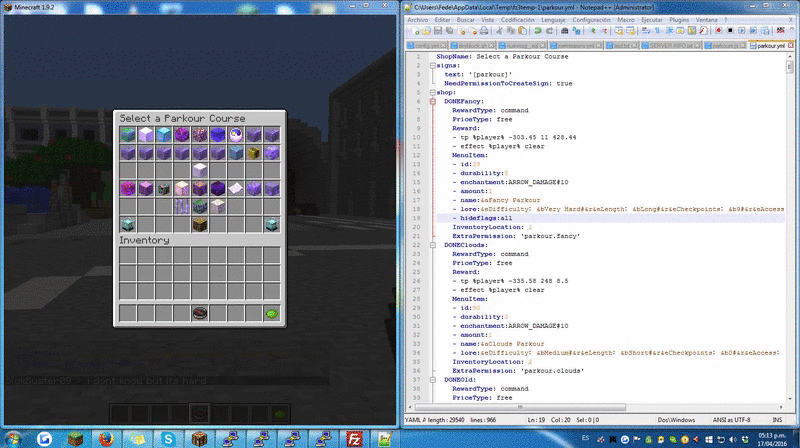
Task: Click the green Undo arrow icon
Action: [538, 31]
